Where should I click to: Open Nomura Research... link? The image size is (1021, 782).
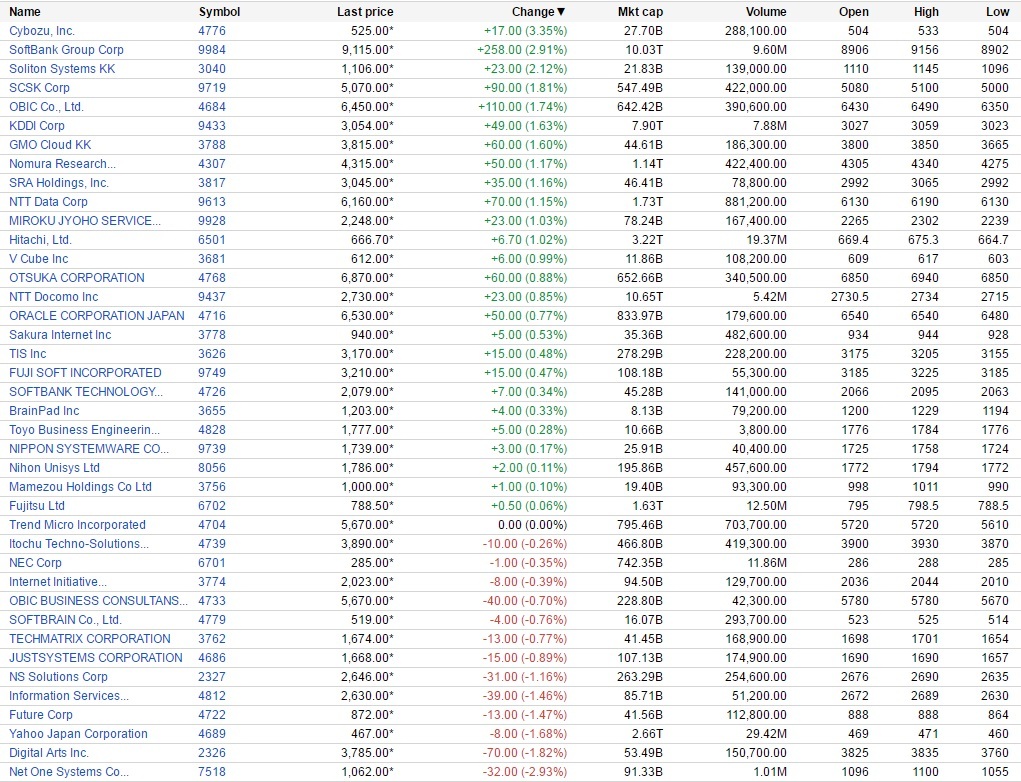click(63, 163)
